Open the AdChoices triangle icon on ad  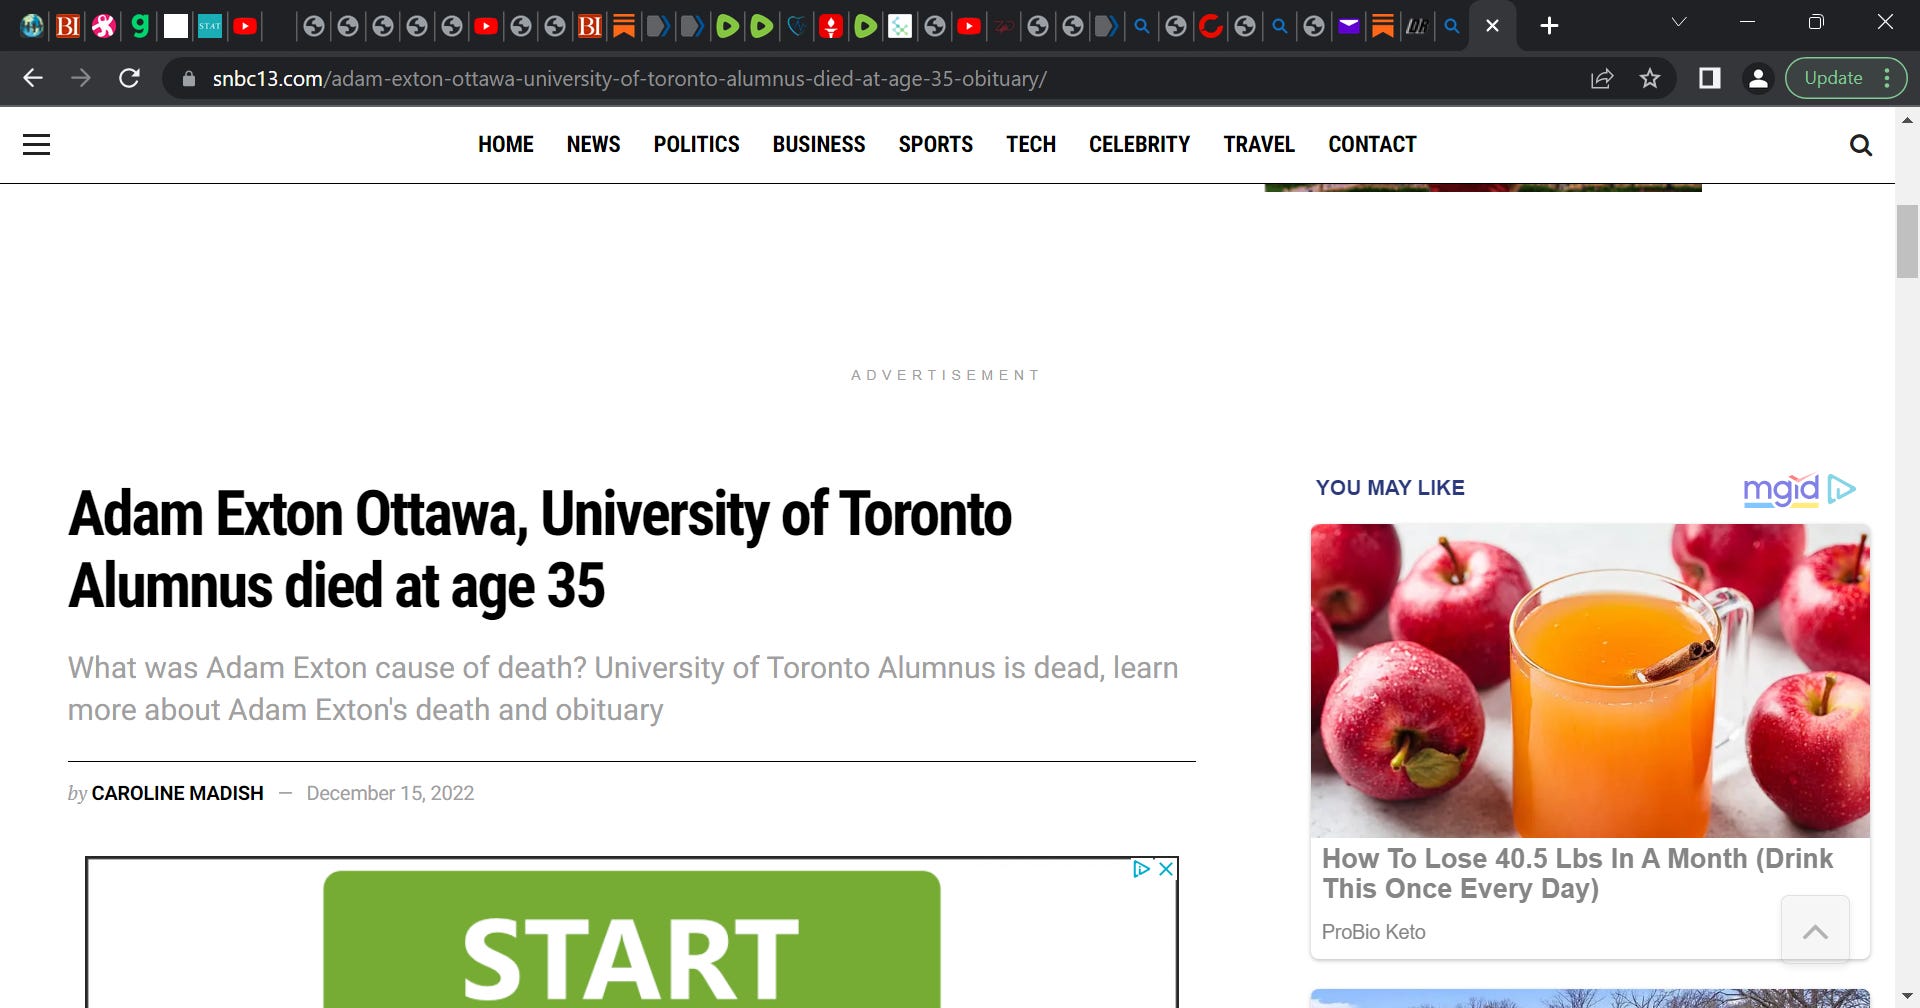tap(1141, 869)
